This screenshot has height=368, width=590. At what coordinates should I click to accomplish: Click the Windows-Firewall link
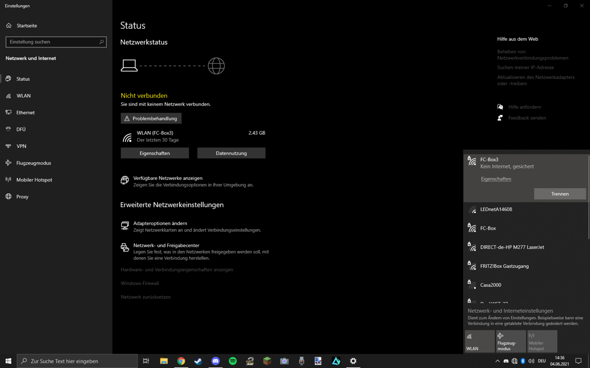(140, 283)
